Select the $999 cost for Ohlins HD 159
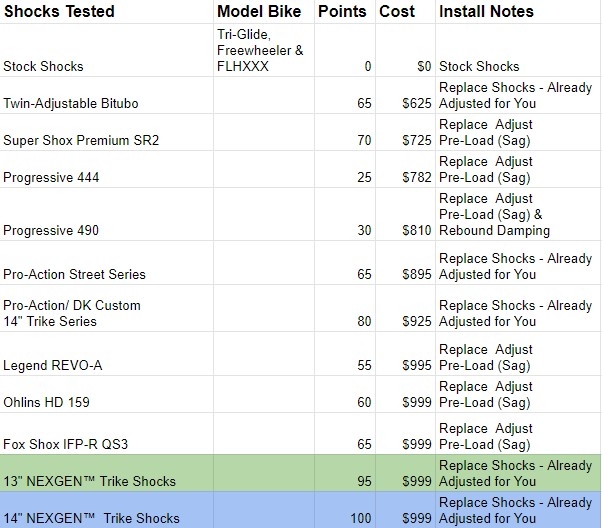Viewport: 602px width, 528px height. pyautogui.click(x=405, y=394)
